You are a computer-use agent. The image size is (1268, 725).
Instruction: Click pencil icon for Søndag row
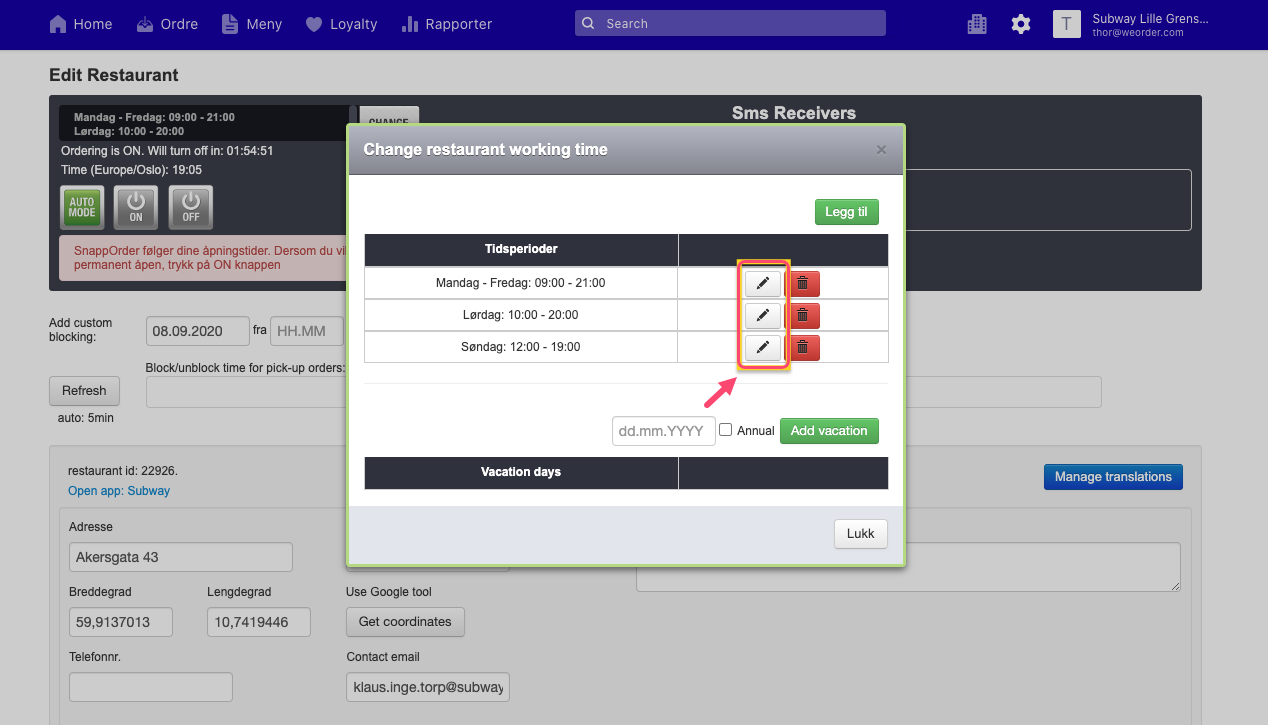(762, 347)
